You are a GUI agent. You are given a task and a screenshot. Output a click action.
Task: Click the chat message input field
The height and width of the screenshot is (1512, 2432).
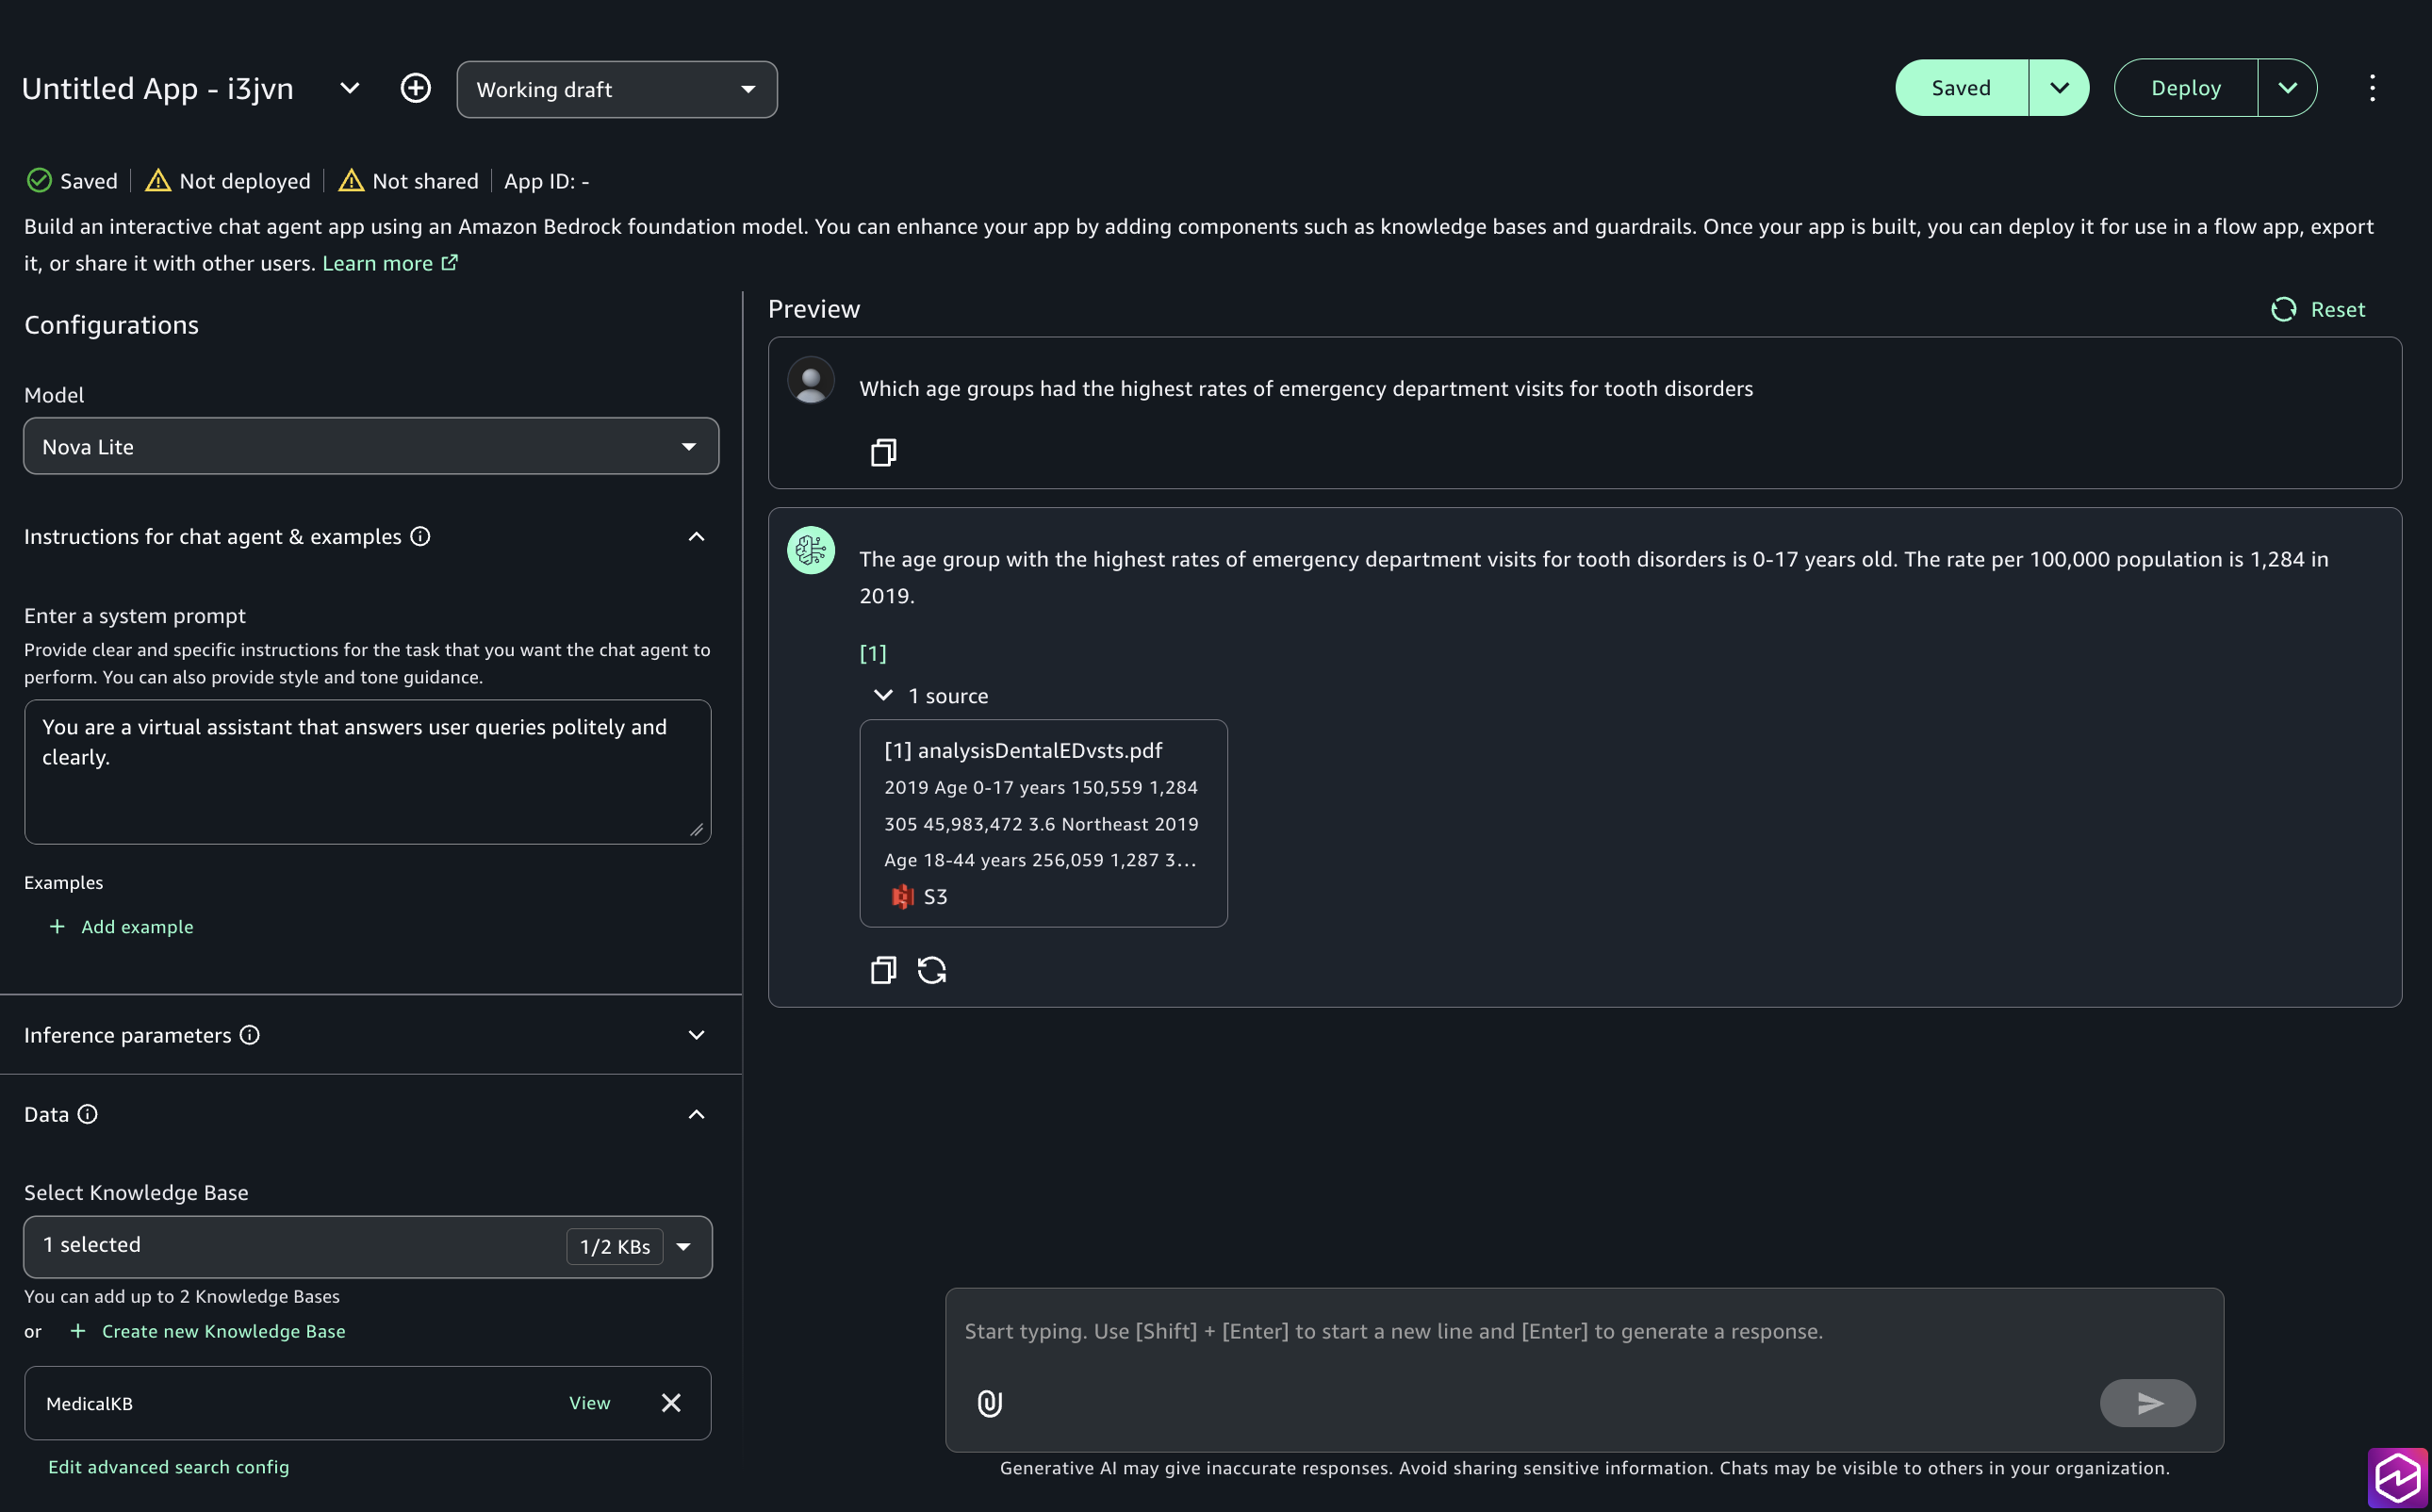(x=1584, y=1331)
